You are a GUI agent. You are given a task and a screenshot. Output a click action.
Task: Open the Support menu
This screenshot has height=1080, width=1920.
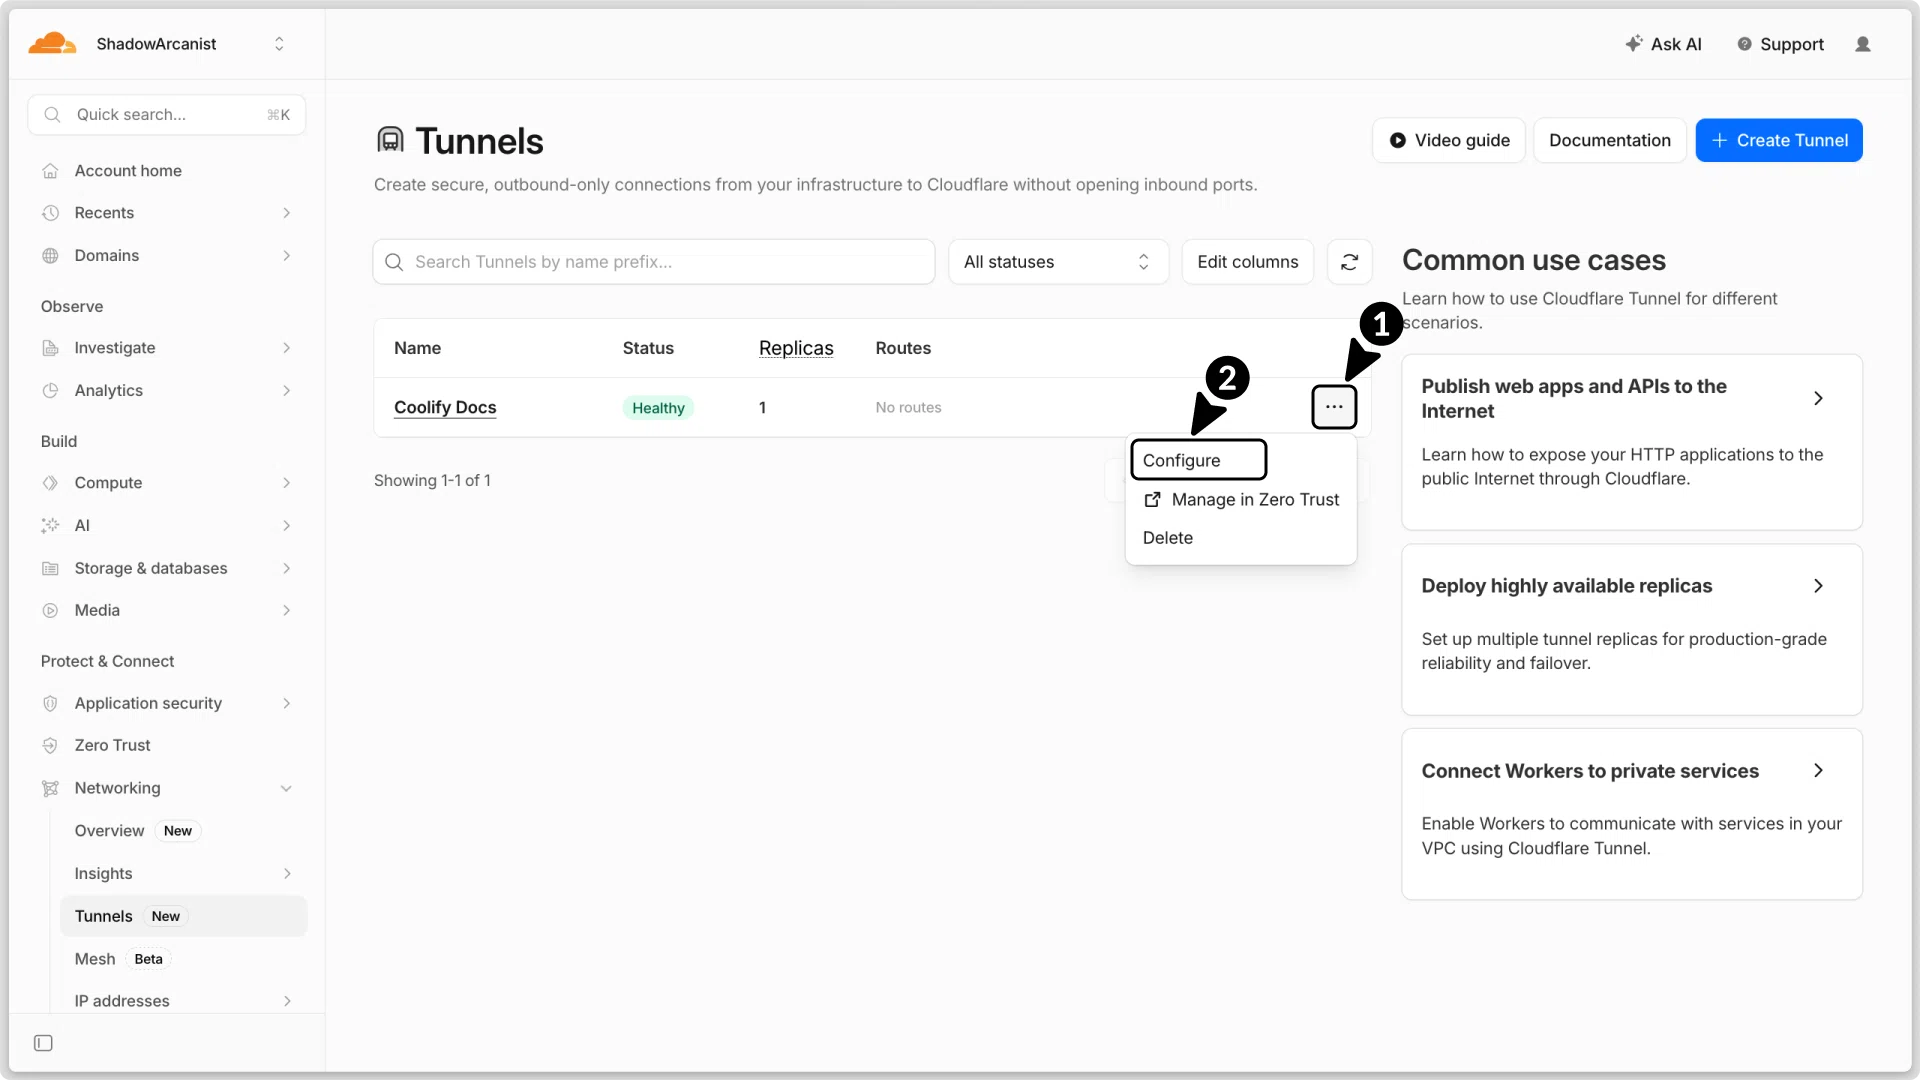(x=1780, y=44)
